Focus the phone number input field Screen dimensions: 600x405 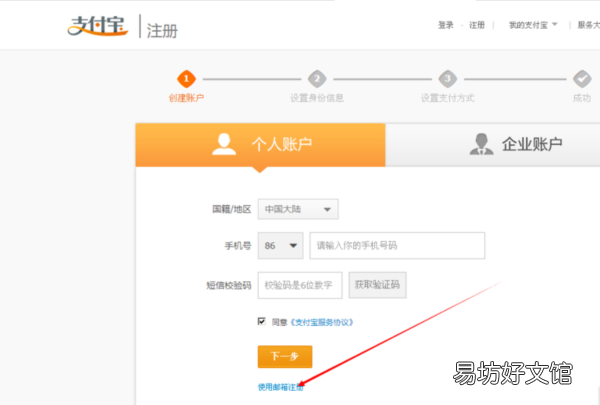click(397, 245)
